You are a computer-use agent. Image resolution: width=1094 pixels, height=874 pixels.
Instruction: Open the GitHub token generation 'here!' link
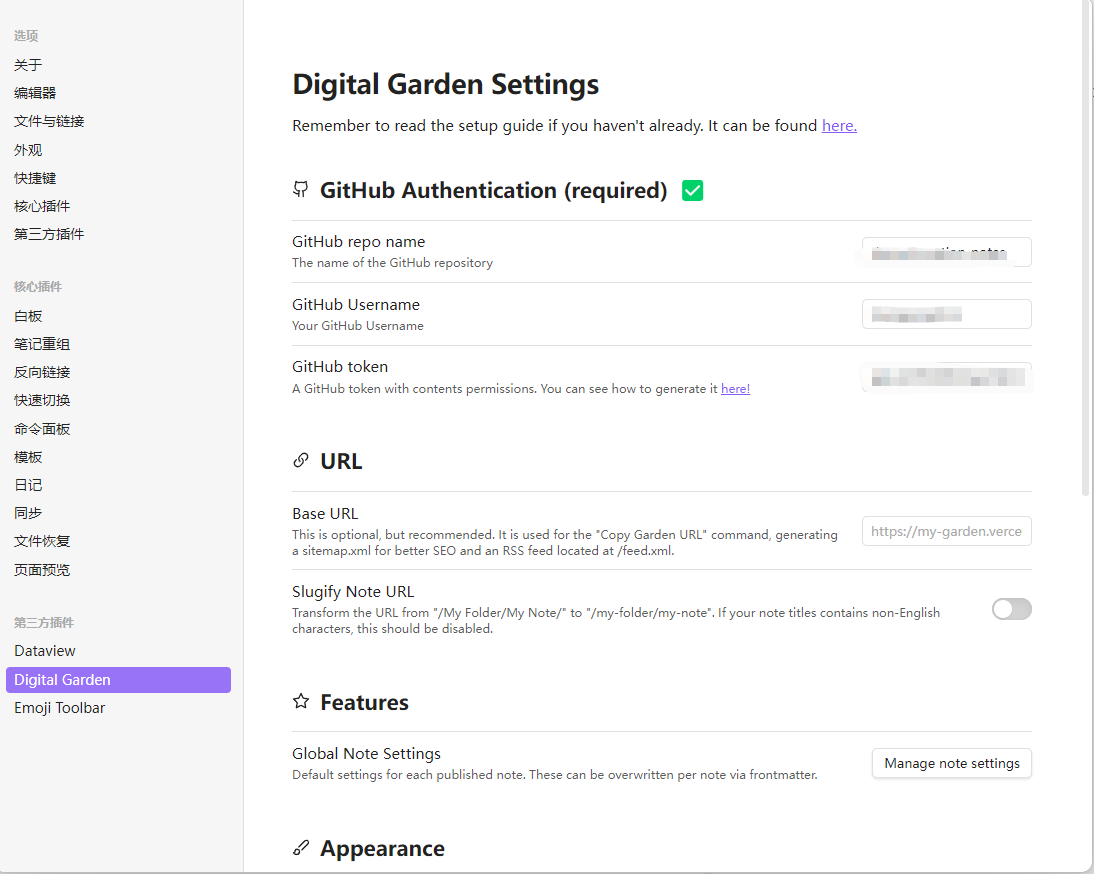735,388
